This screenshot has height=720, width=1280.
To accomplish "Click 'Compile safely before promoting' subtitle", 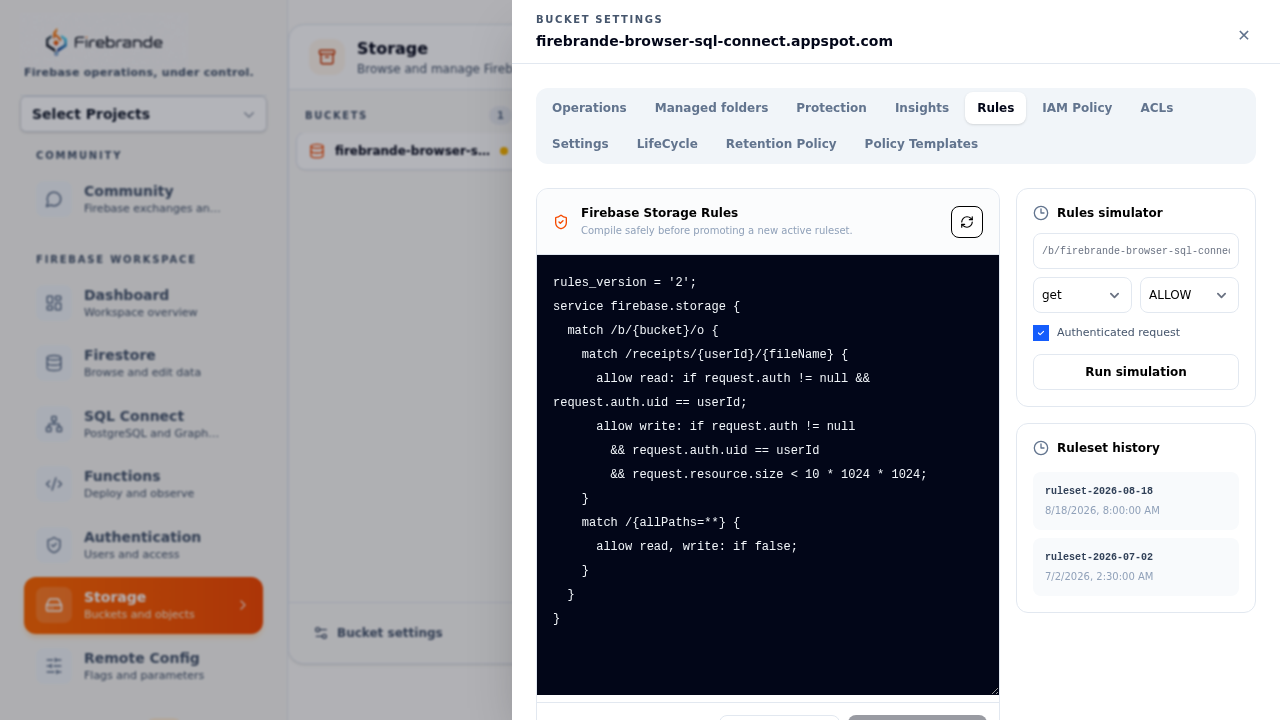I will [717, 230].
